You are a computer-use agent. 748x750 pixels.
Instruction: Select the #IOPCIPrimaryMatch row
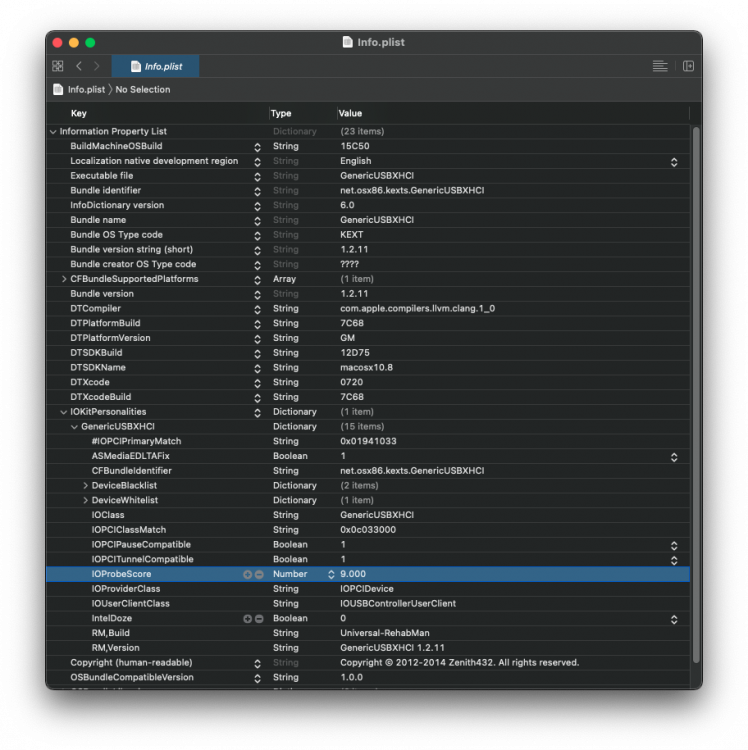[368, 441]
